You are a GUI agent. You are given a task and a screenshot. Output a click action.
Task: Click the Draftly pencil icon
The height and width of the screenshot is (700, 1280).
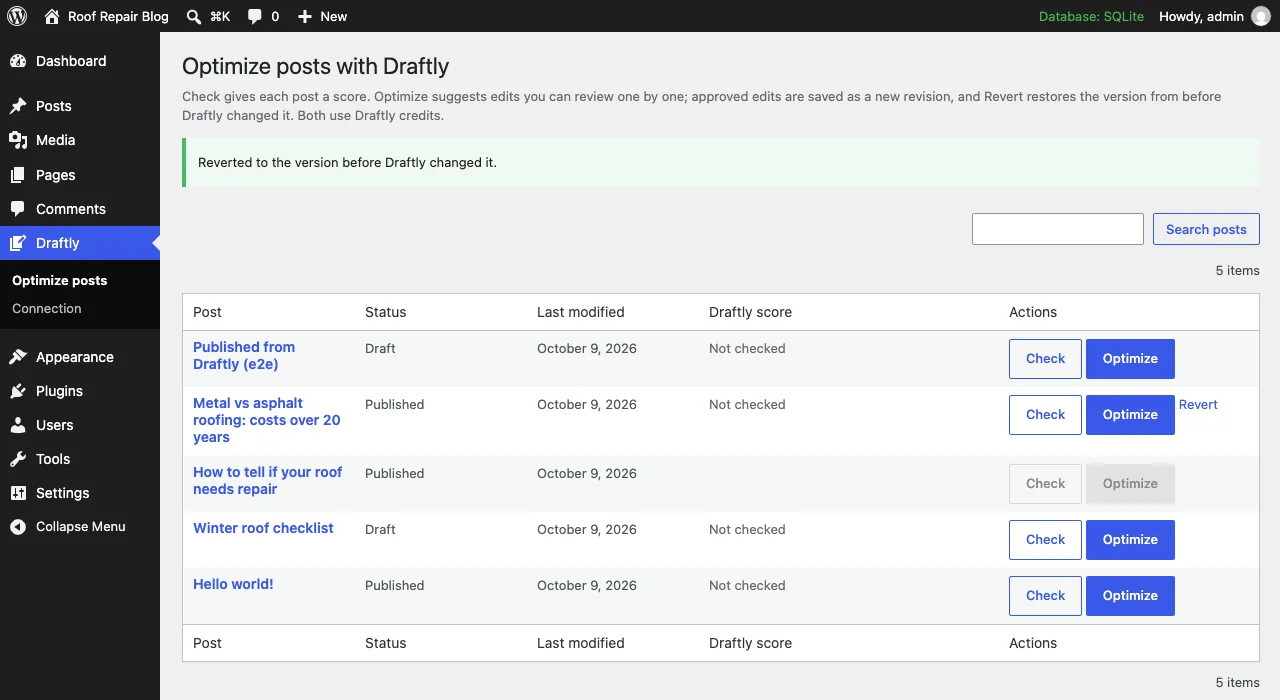pos(18,243)
